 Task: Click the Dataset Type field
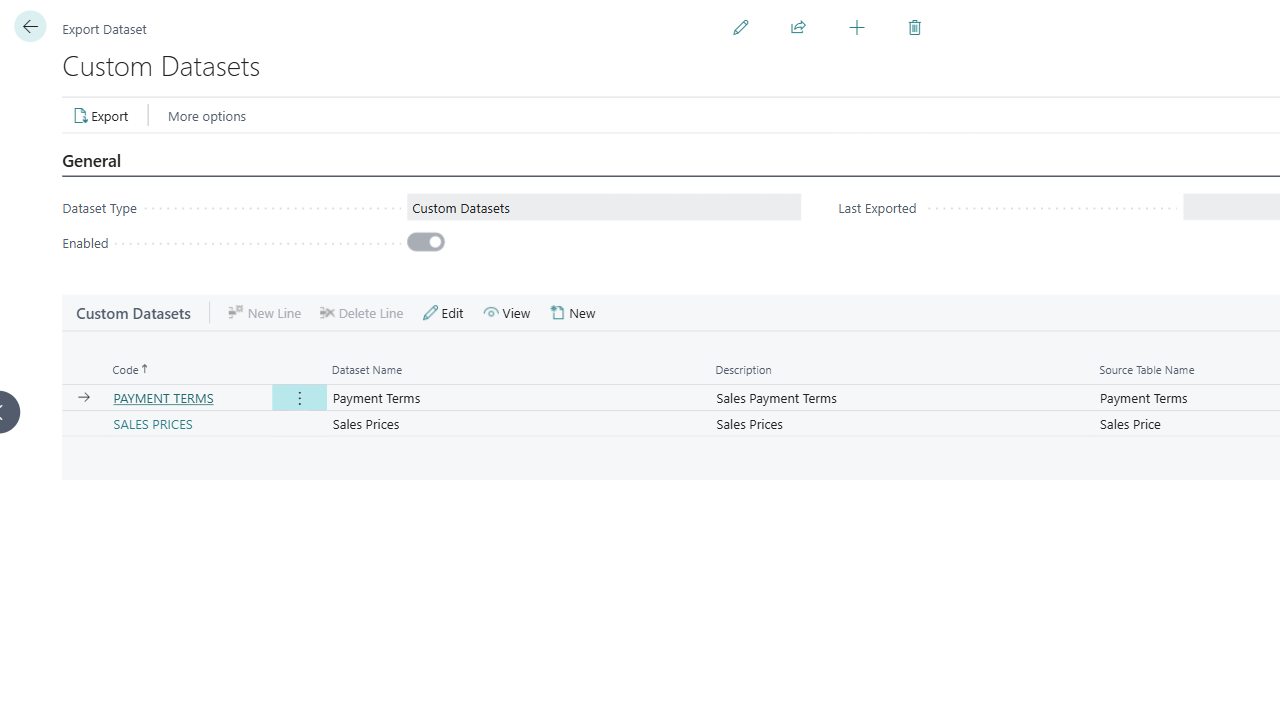(604, 208)
